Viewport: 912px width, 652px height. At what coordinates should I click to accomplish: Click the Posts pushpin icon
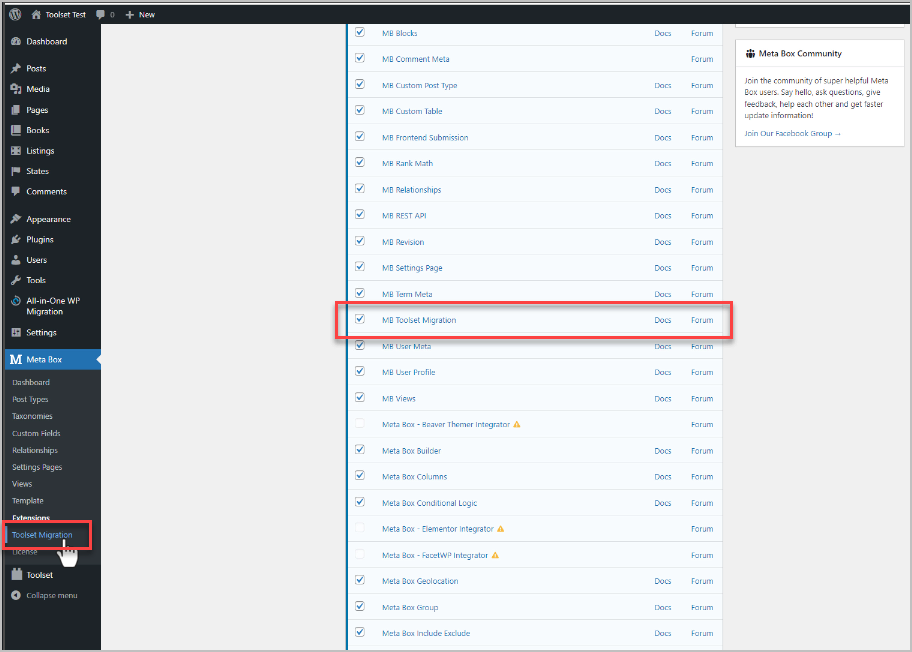click(x=16, y=69)
